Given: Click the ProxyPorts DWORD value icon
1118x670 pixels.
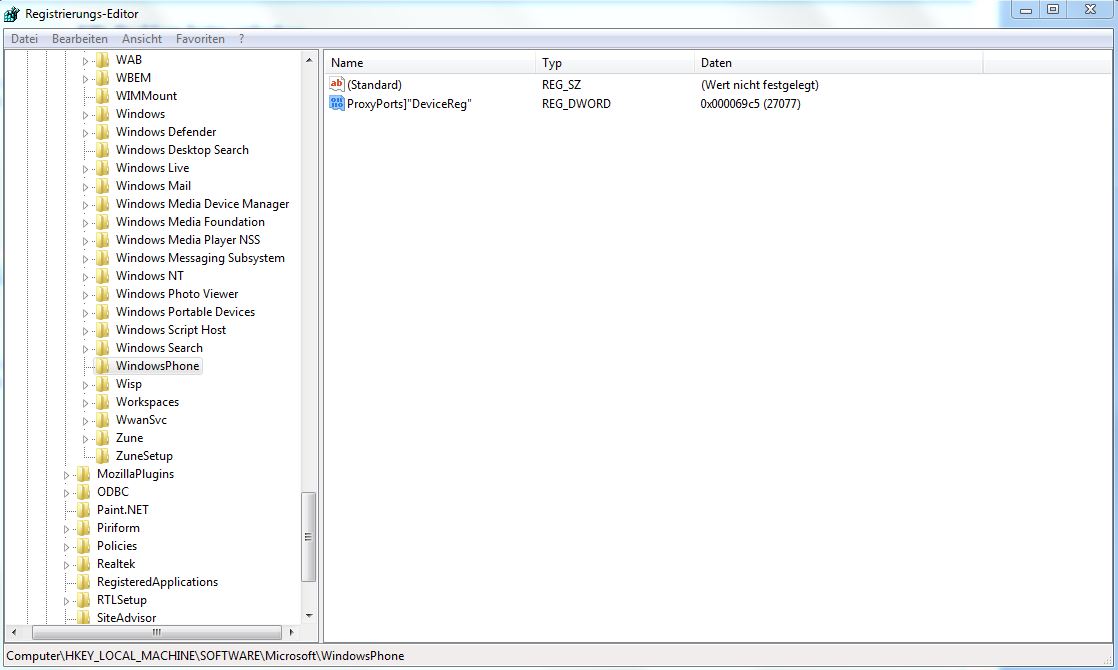Looking at the screenshot, I should pos(337,103).
